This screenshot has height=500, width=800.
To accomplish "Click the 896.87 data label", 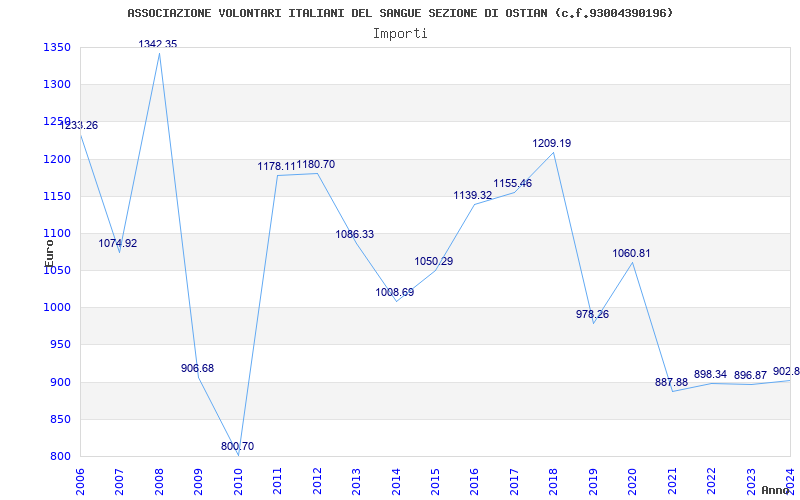I will [751, 376].
